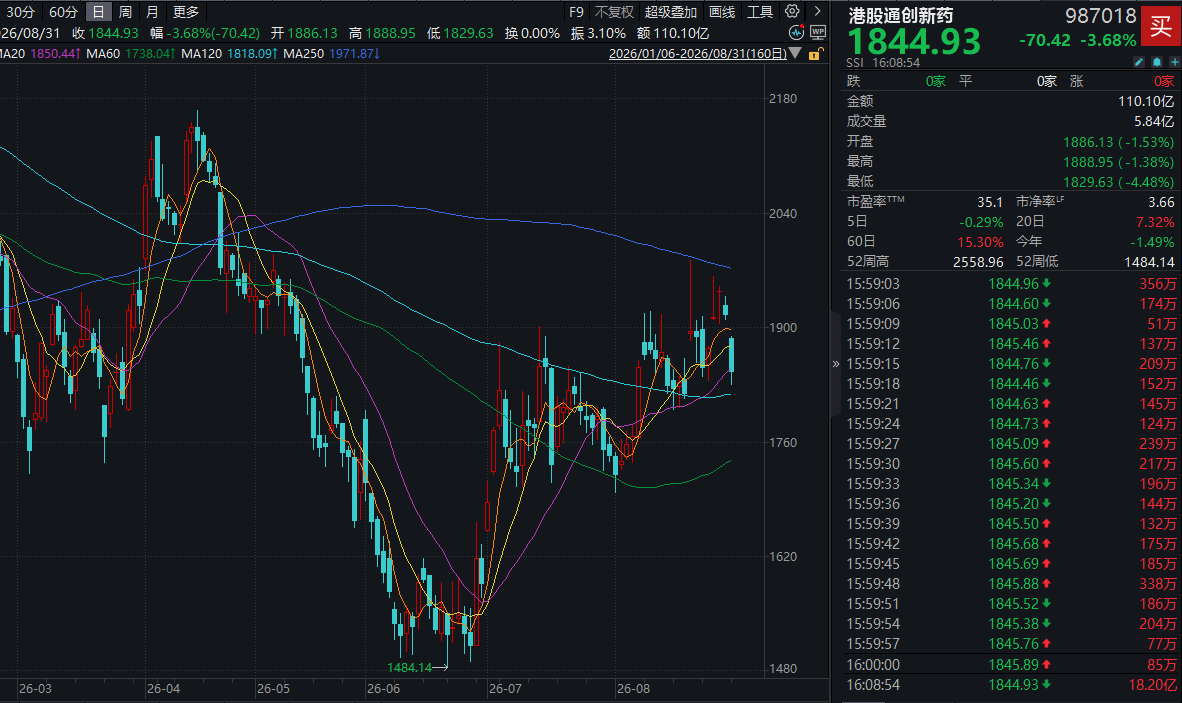Toggle the date range lock icon
The width and height of the screenshot is (1182, 703).
click(x=815, y=54)
